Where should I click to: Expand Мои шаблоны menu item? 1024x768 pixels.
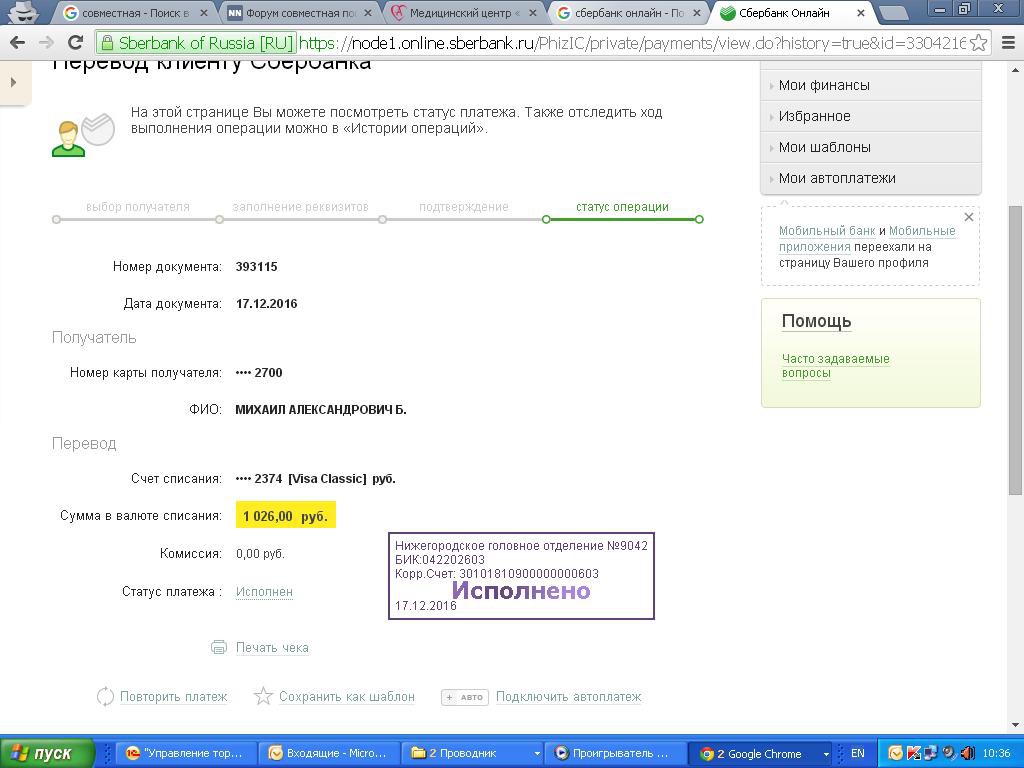pyautogui.click(x=871, y=147)
